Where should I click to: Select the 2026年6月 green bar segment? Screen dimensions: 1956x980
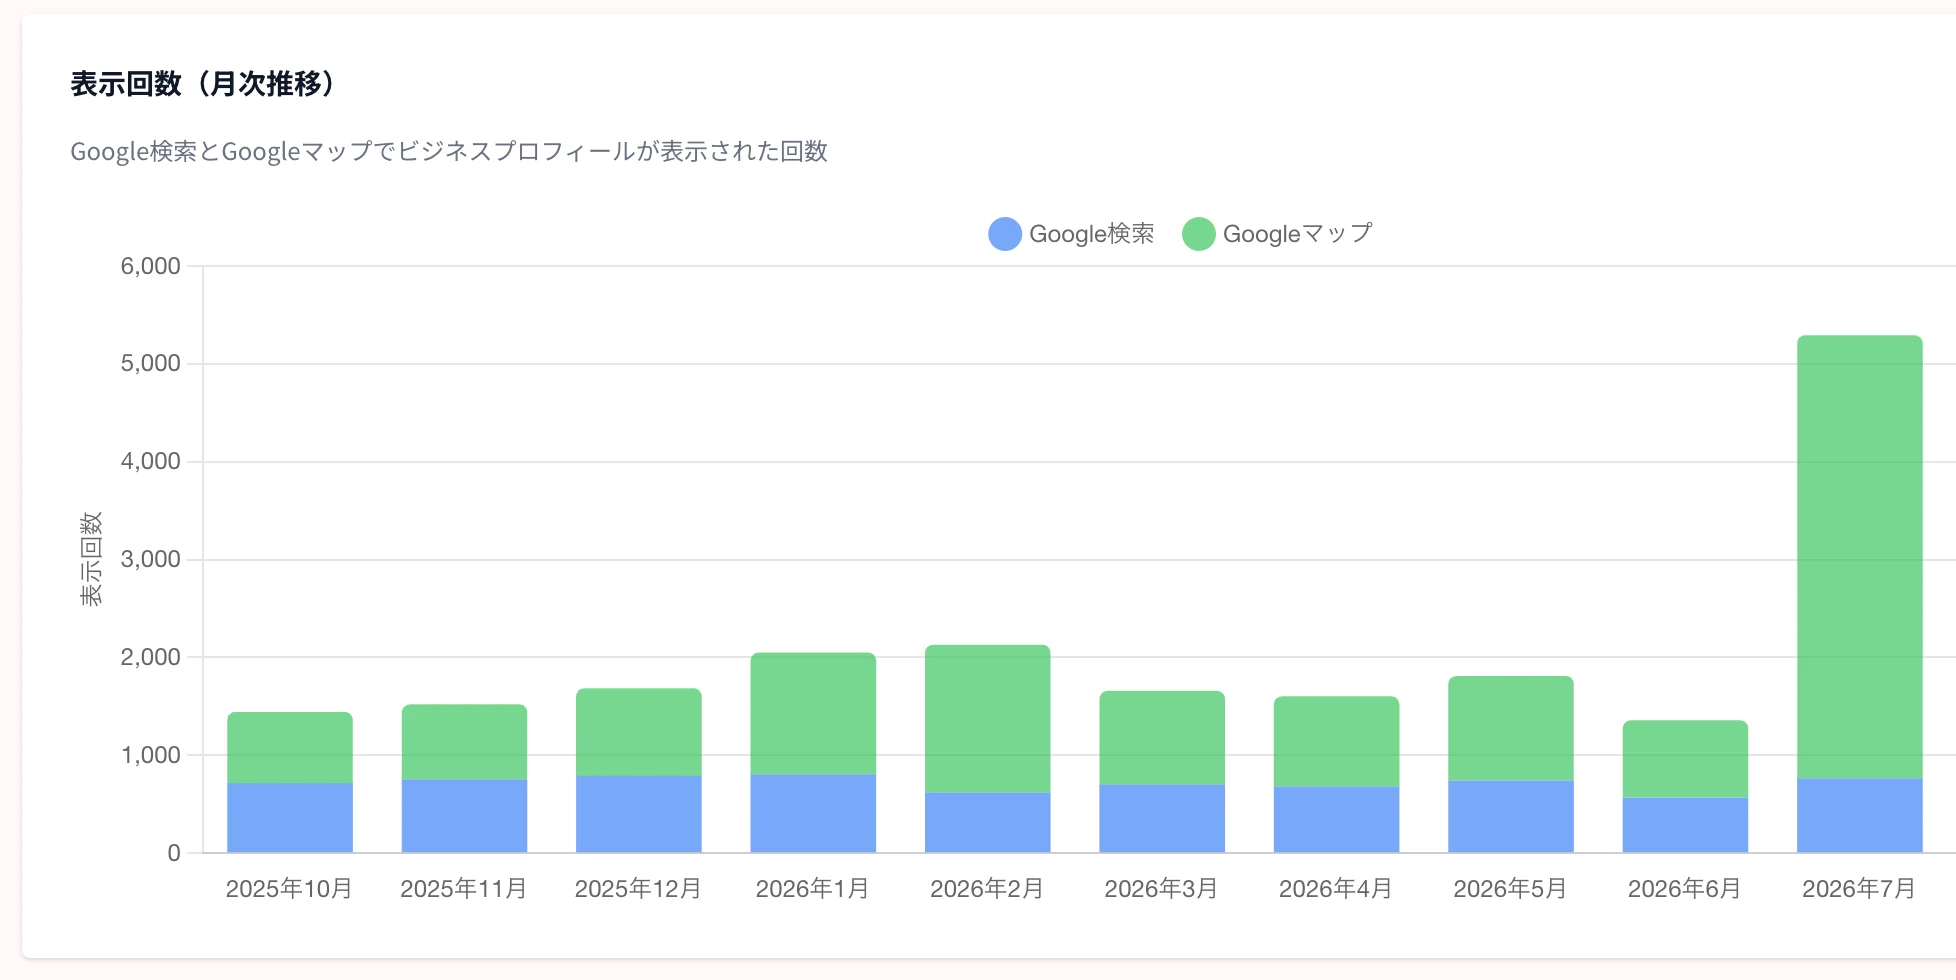click(x=1685, y=759)
